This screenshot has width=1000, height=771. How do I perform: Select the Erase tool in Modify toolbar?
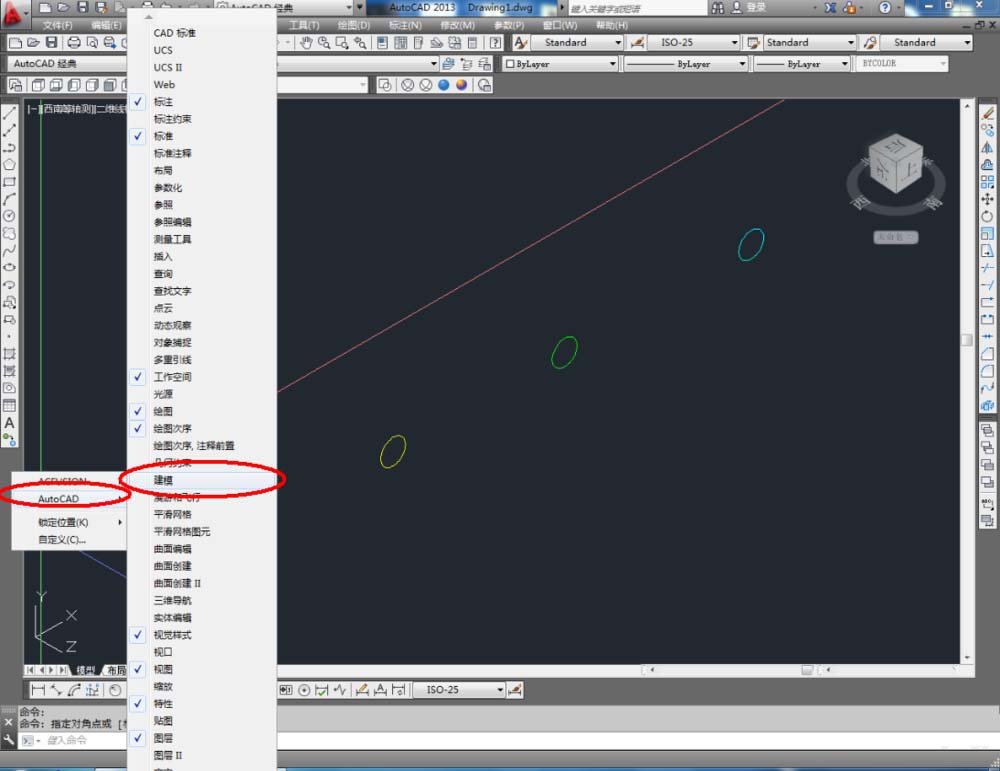click(x=987, y=113)
